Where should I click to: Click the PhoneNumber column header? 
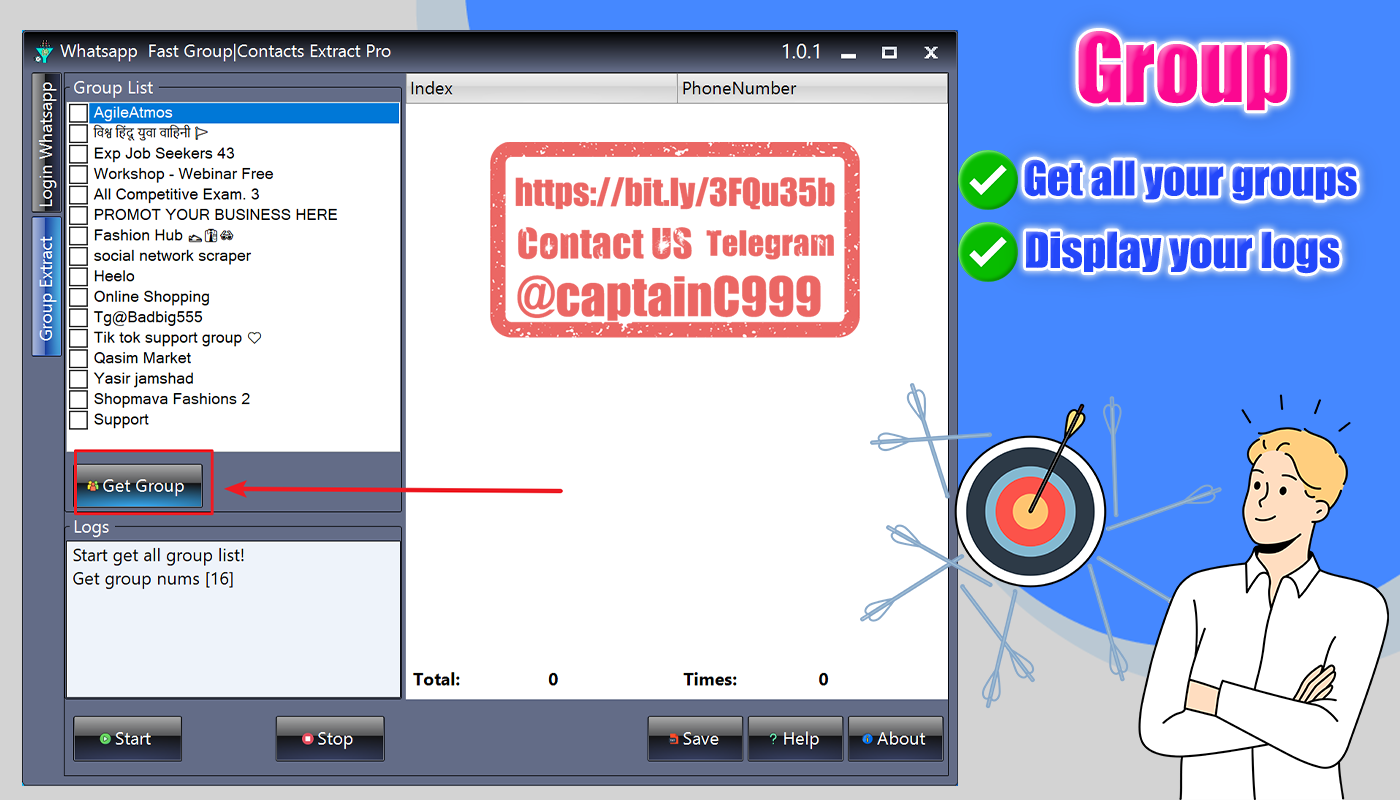(x=812, y=88)
